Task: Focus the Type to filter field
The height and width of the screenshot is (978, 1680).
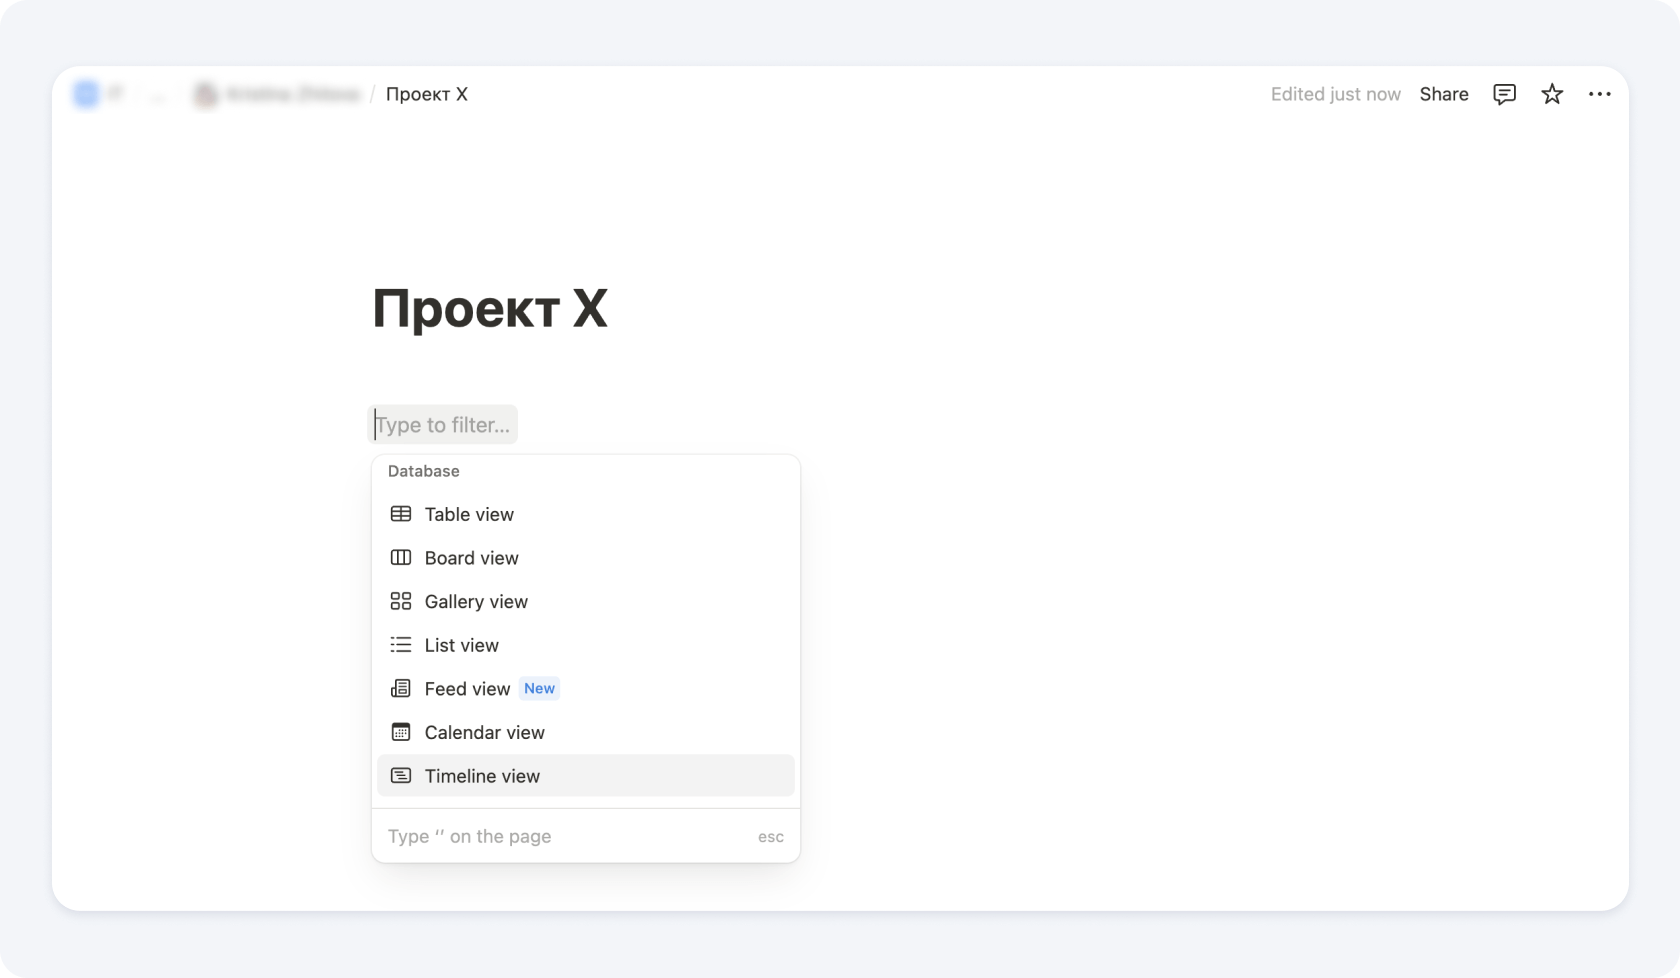Action: pyautogui.click(x=443, y=425)
